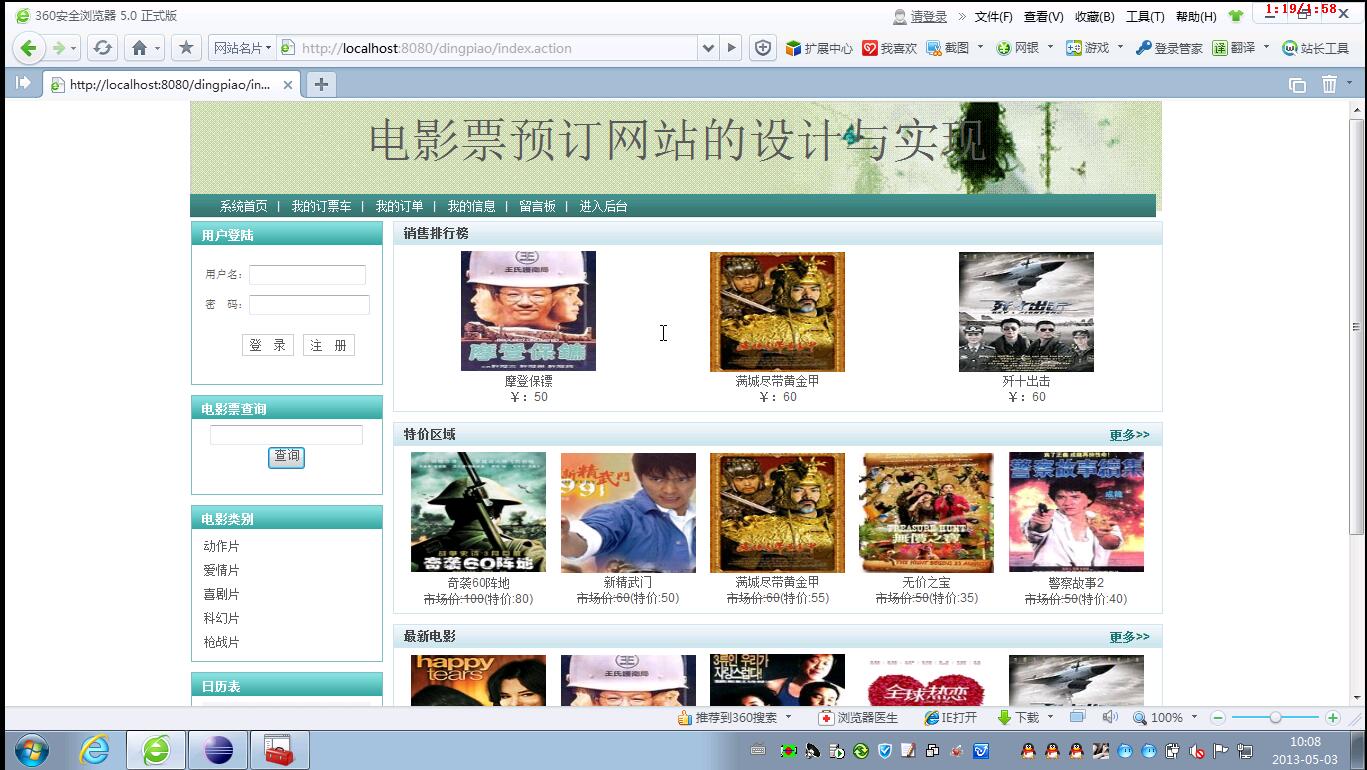Click the zoom-in plus icon in status bar
1367x770 pixels.
point(1332,718)
